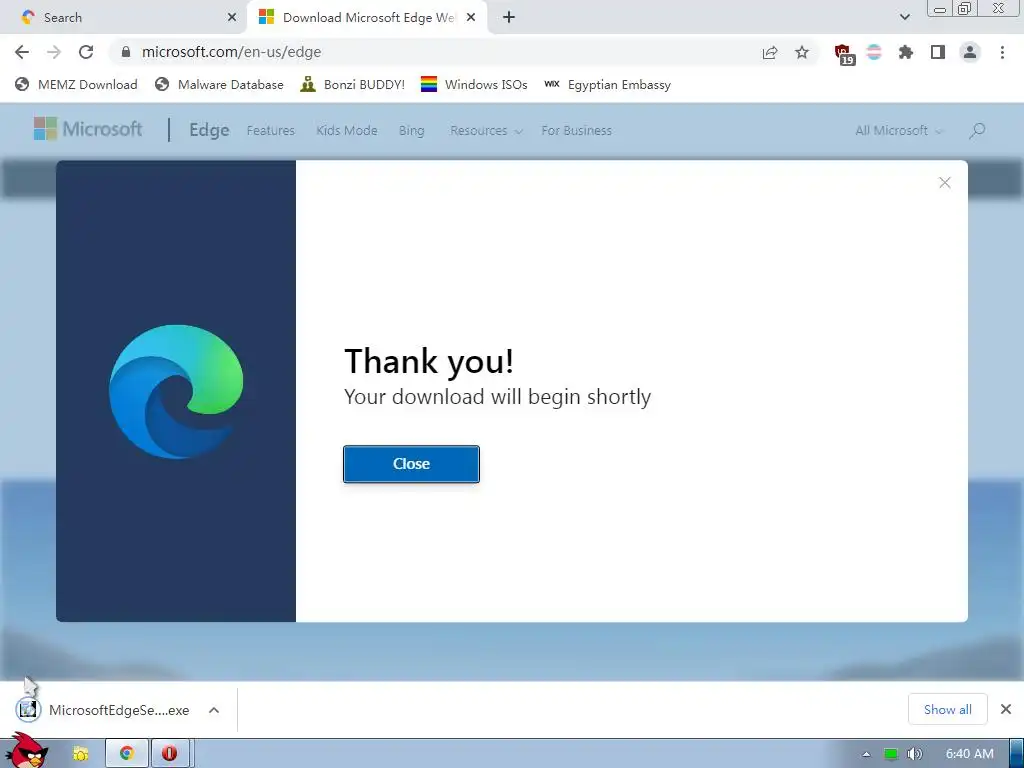The height and width of the screenshot is (768, 1024).
Task: Expand the All Microsoft dropdown
Action: click(x=899, y=131)
